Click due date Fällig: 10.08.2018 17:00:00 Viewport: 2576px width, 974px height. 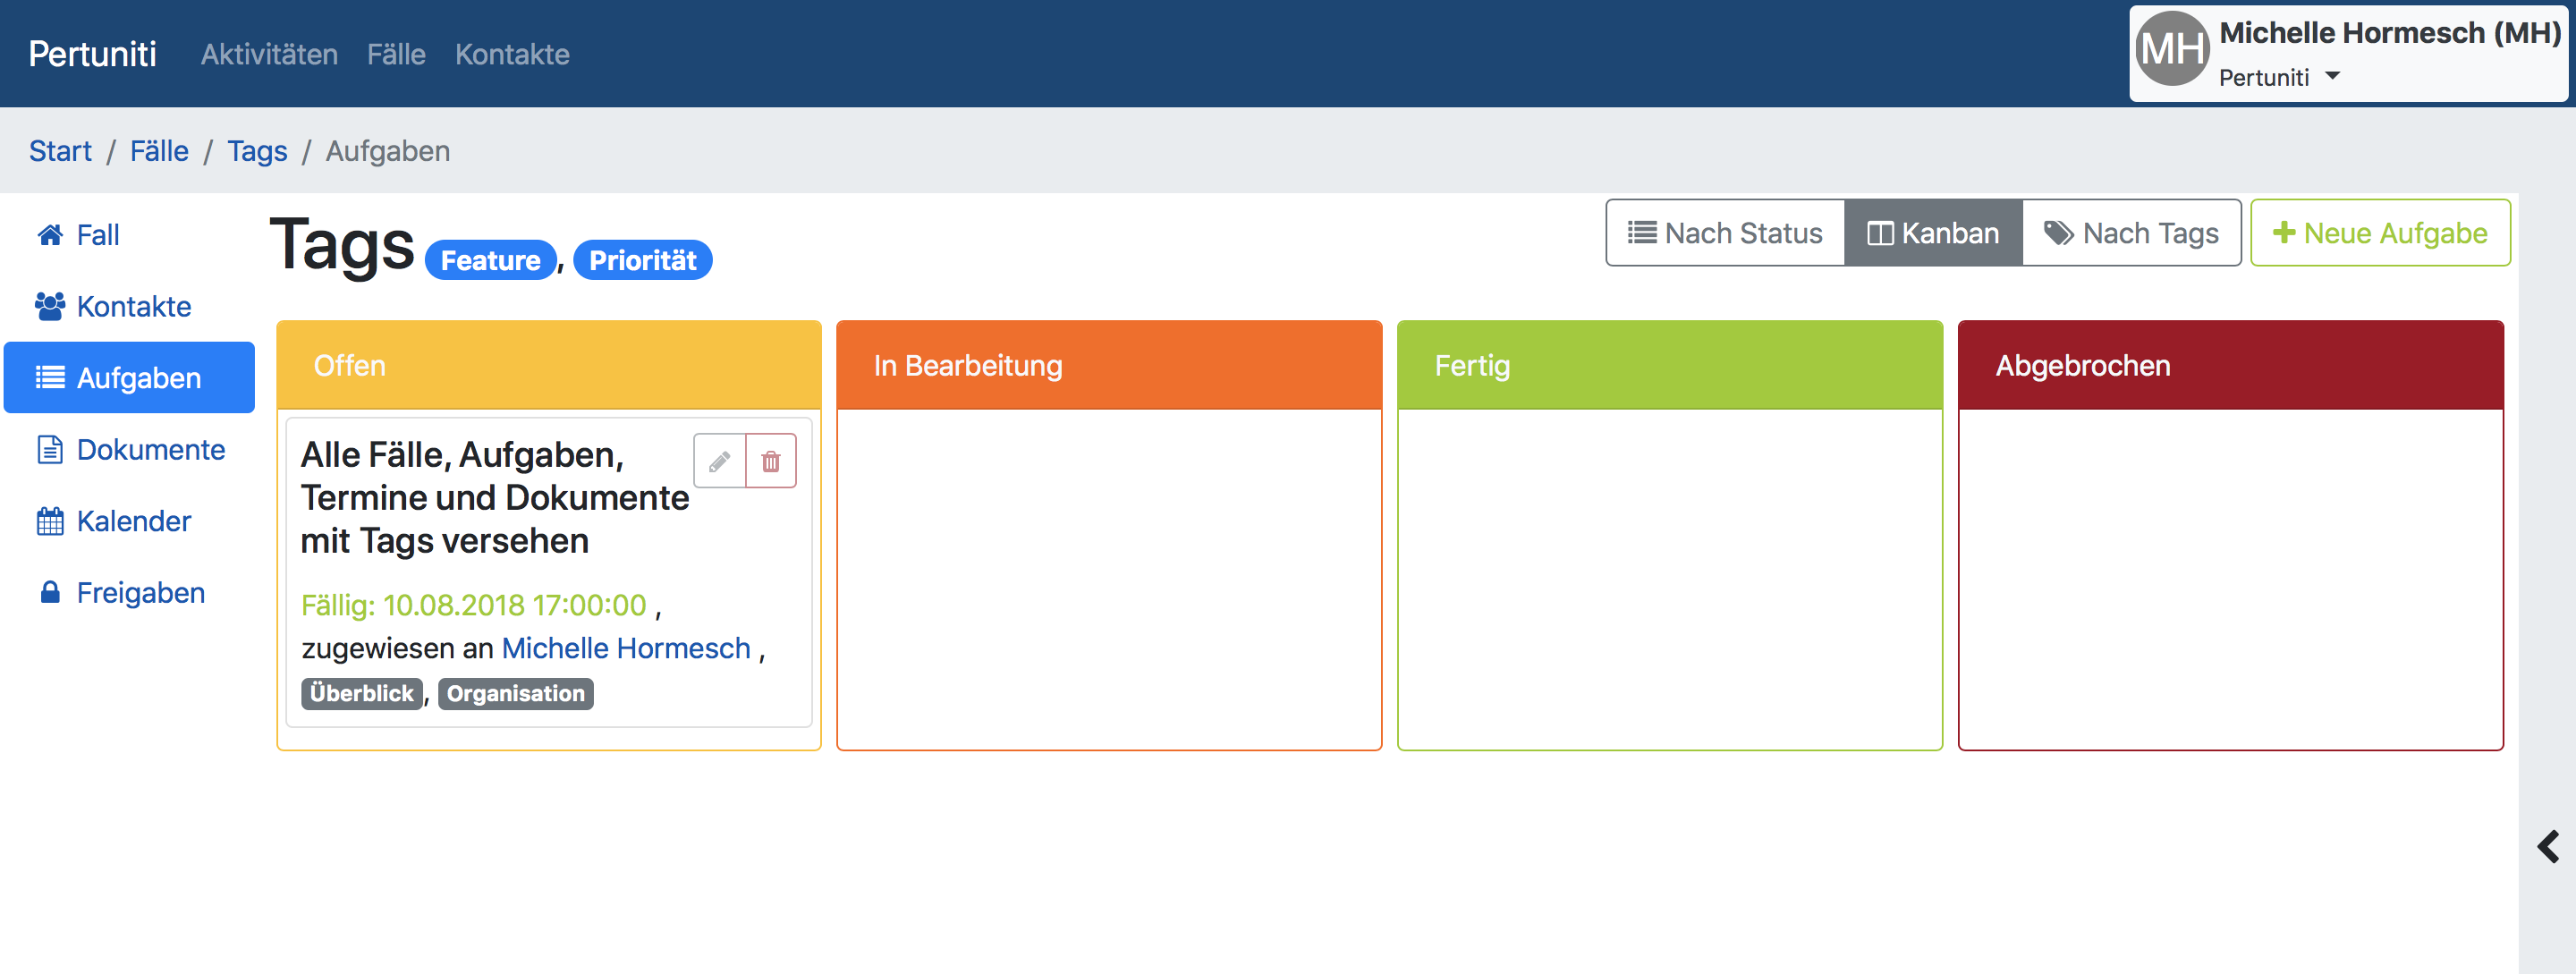pyautogui.click(x=474, y=606)
